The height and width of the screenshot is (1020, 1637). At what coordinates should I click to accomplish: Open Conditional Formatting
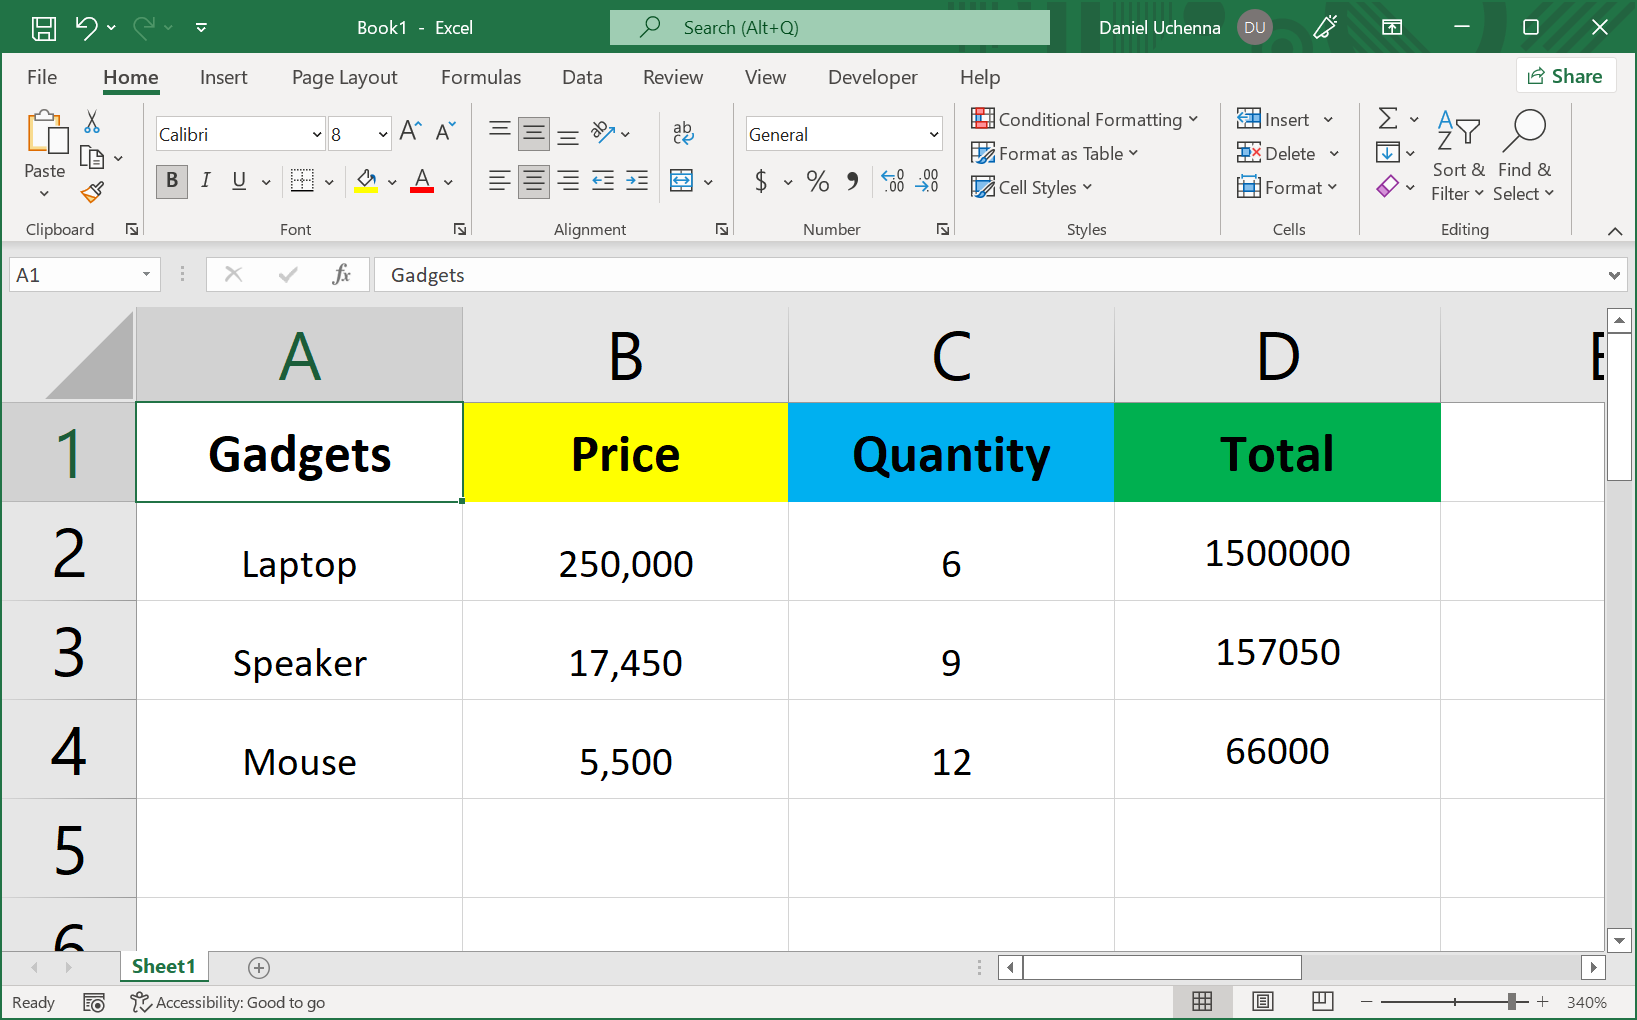1087,118
